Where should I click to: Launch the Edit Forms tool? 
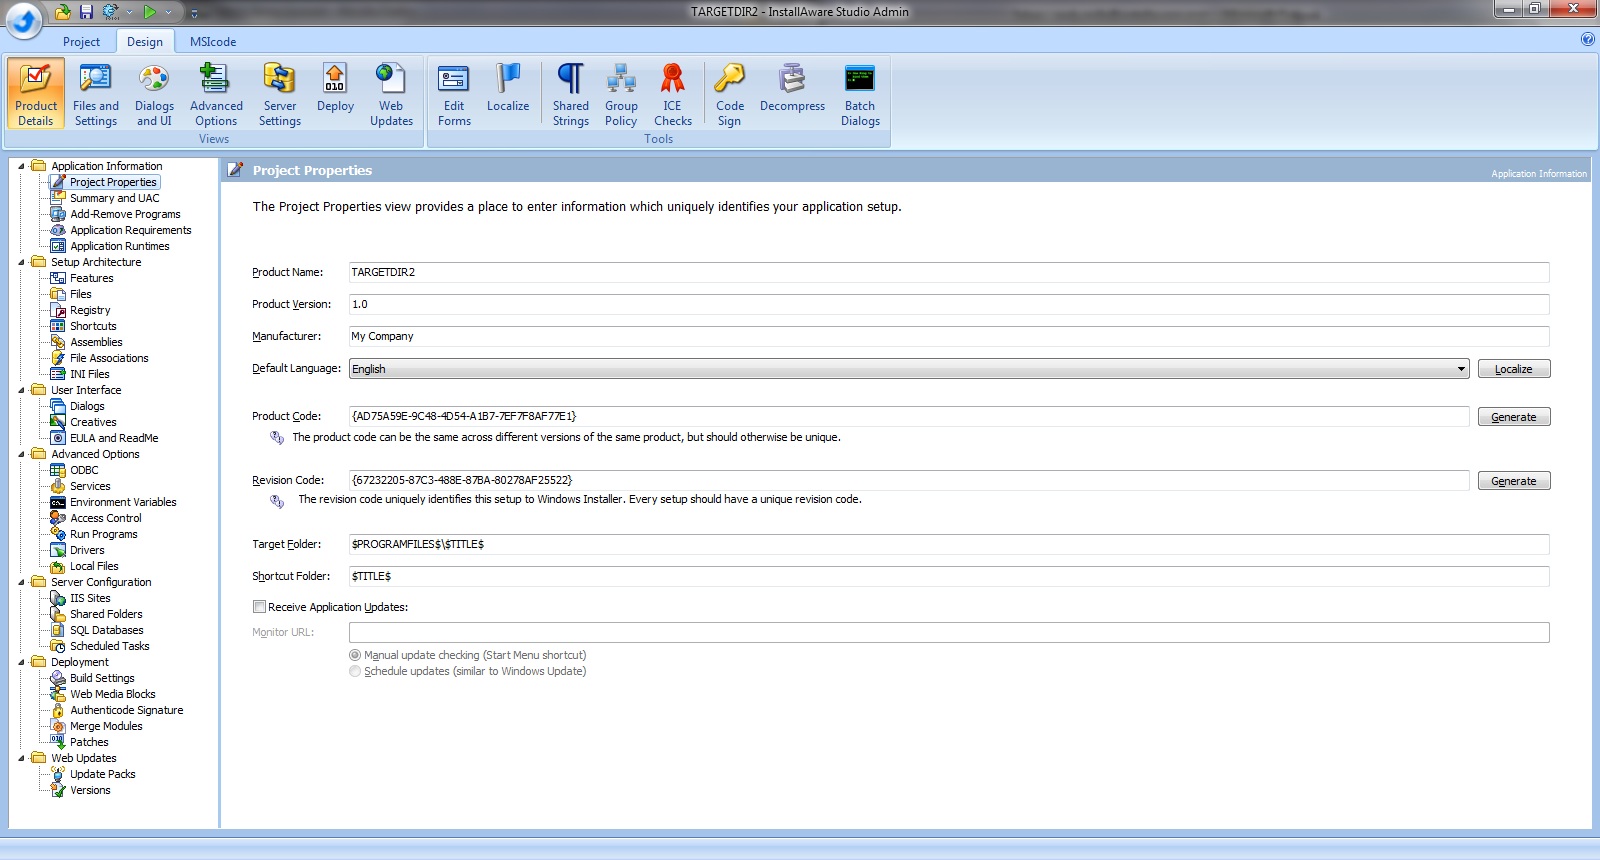454,94
